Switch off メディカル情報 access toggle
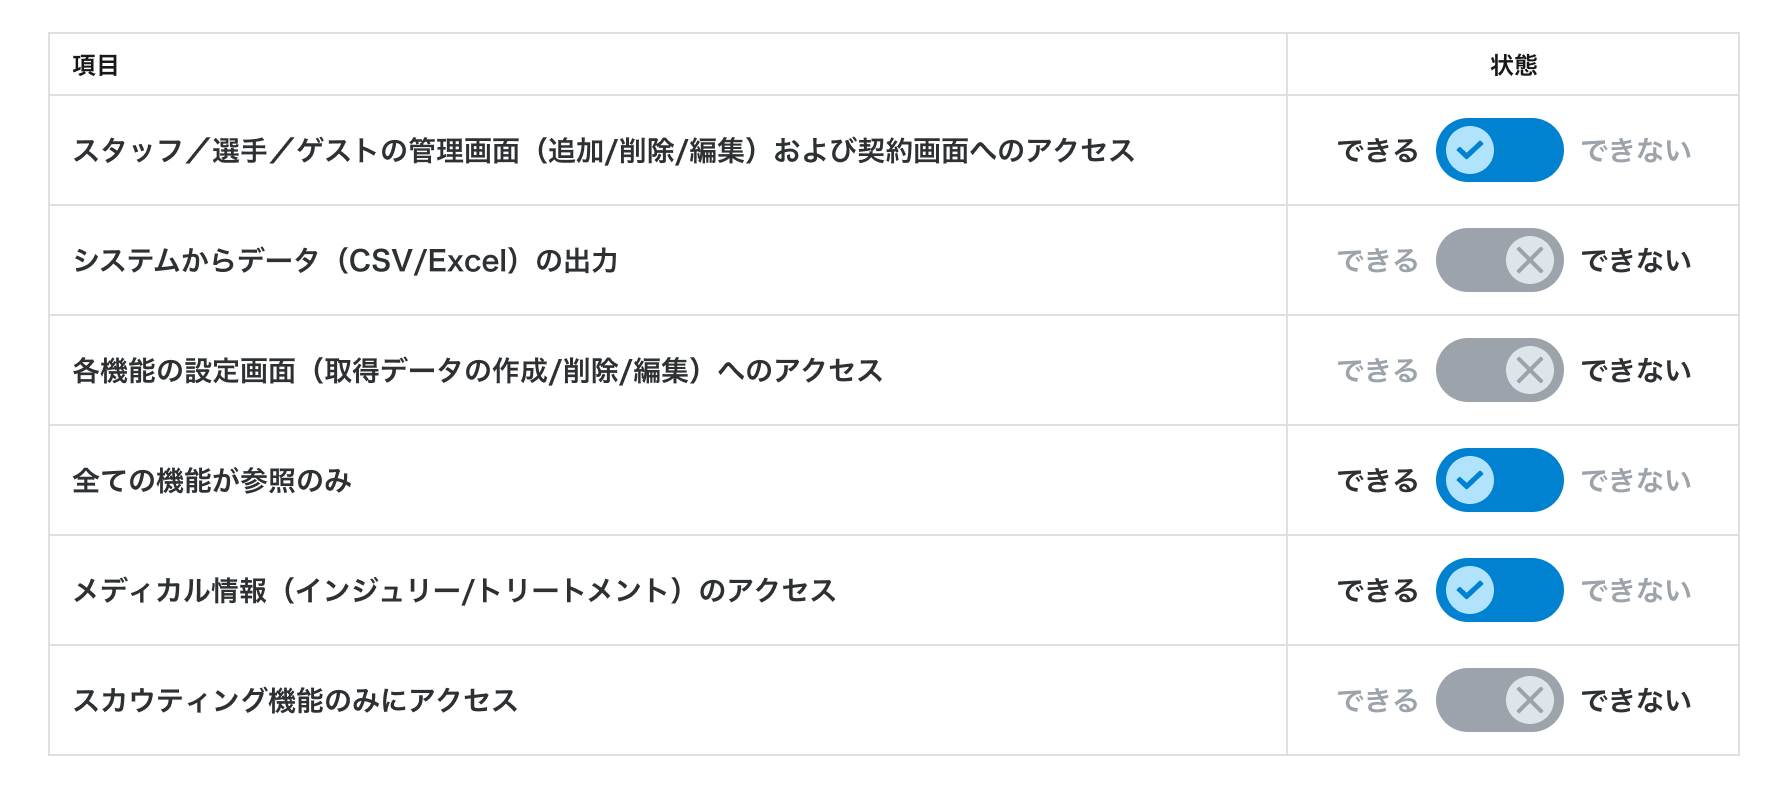Screen dimensions: 1786x786 [x=1499, y=590]
